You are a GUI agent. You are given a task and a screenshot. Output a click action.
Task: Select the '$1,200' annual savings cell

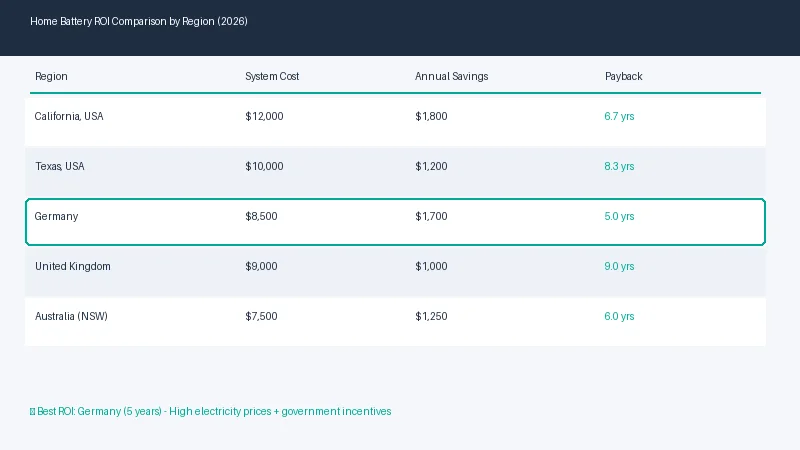(431, 166)
